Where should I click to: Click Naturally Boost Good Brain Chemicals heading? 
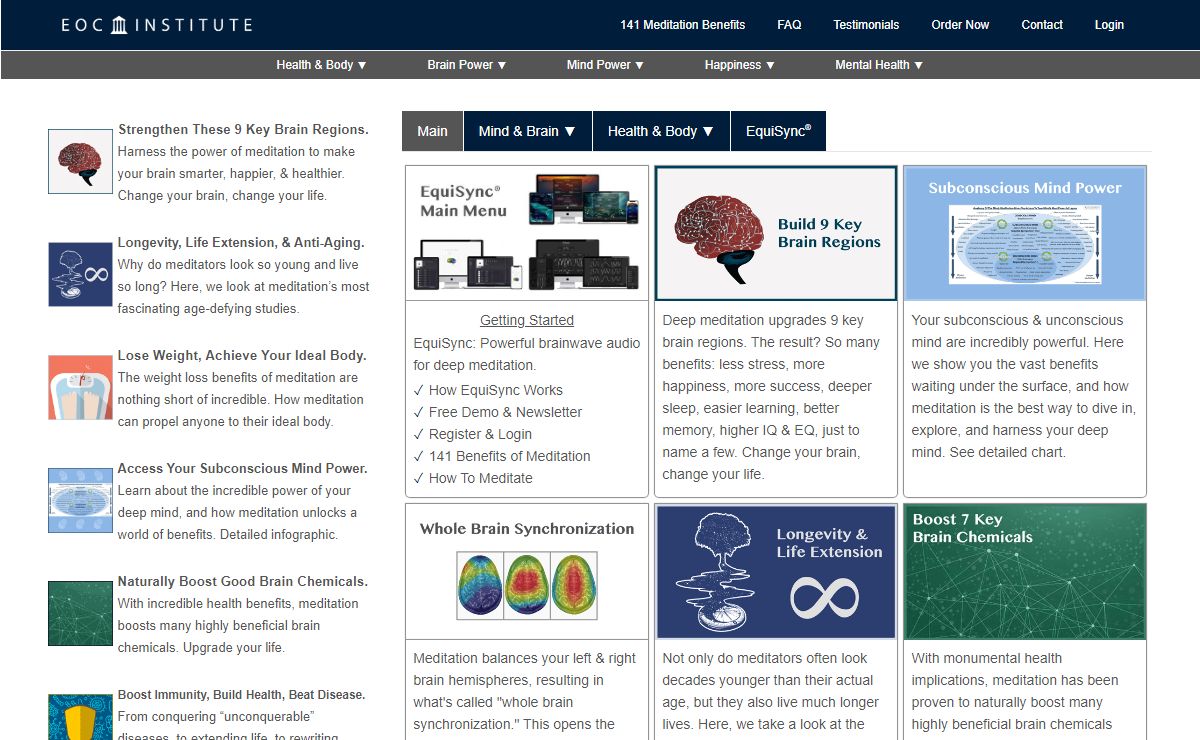tap(243, 582)
